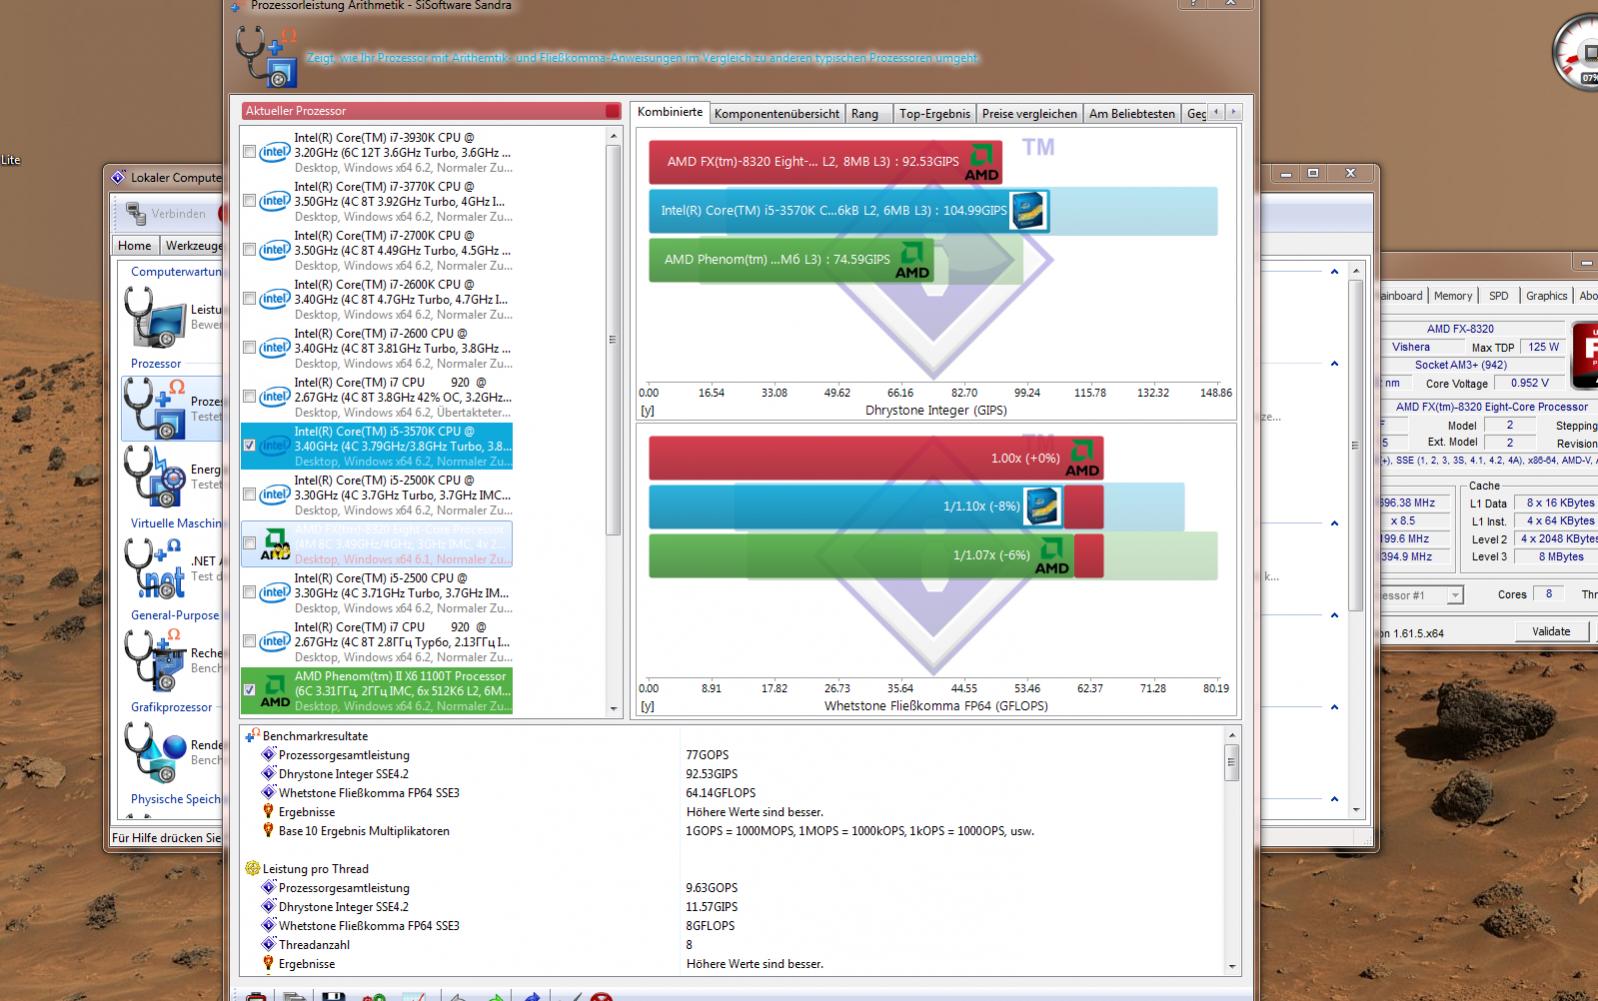Screen dimensions: 1598x1001
Task: Click the tip icon beside Base 10 Ergebnis Multiplikatoren
Action: pos(268,831)
